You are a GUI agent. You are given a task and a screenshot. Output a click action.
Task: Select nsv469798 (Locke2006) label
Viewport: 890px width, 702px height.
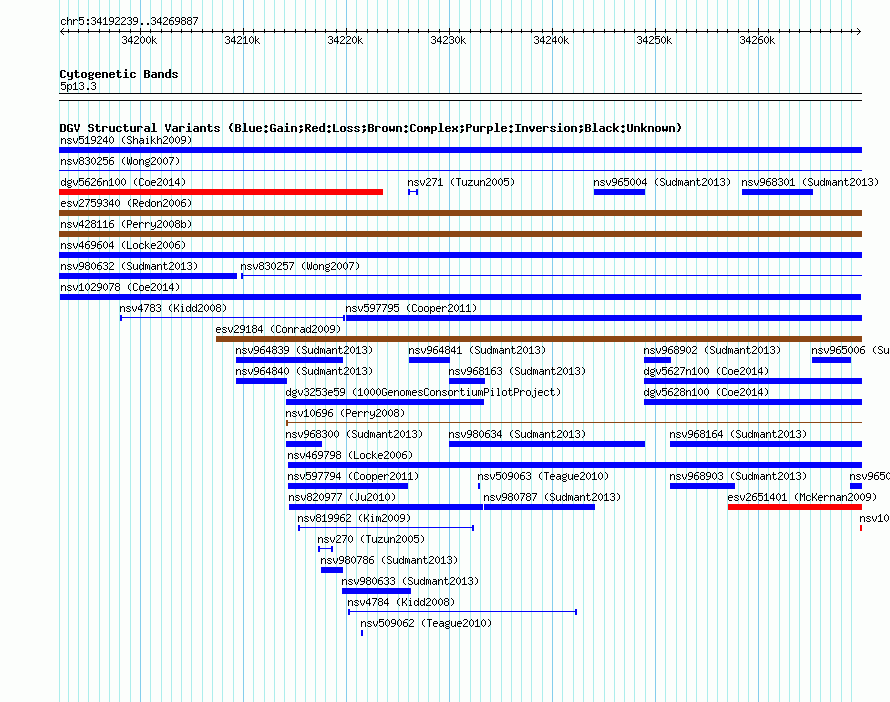350,455
